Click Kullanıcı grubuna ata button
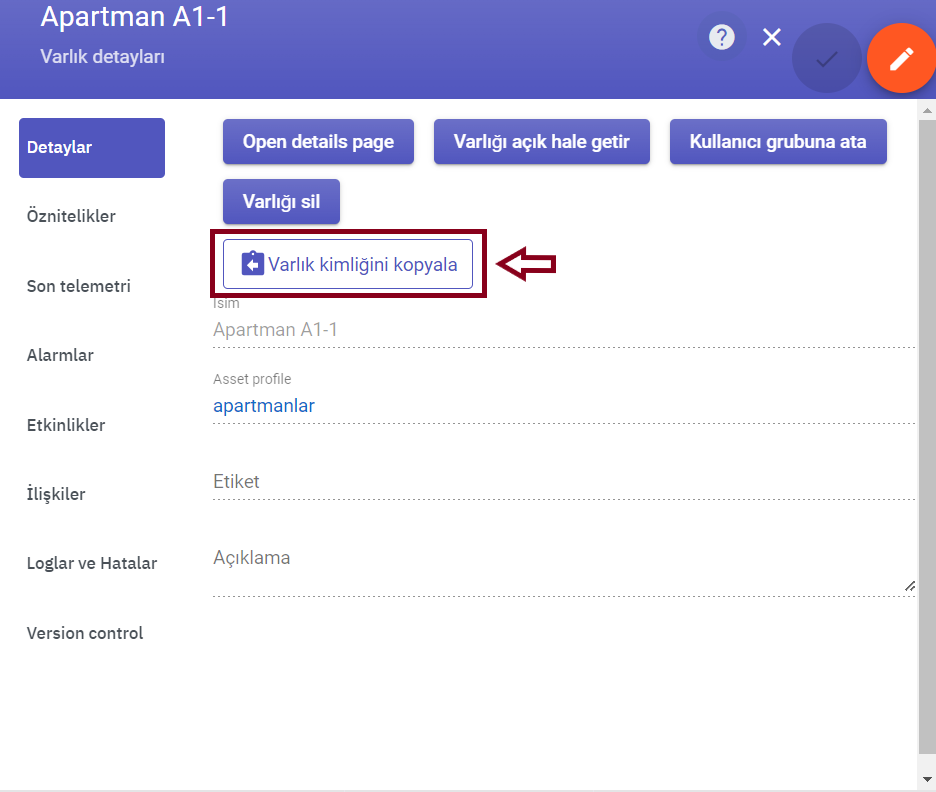Screen dimensions: 936x792 [778, 141]
